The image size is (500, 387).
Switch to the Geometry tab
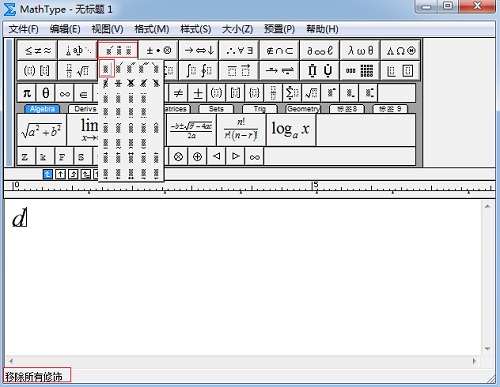(x=303, y=109)
